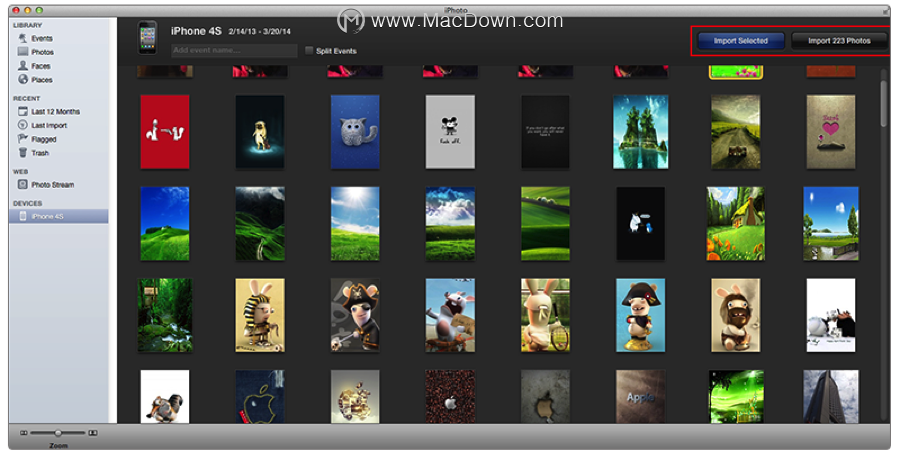Open the Places globe icon
This screenshot has width=900, height=453.
click(23, 79)
